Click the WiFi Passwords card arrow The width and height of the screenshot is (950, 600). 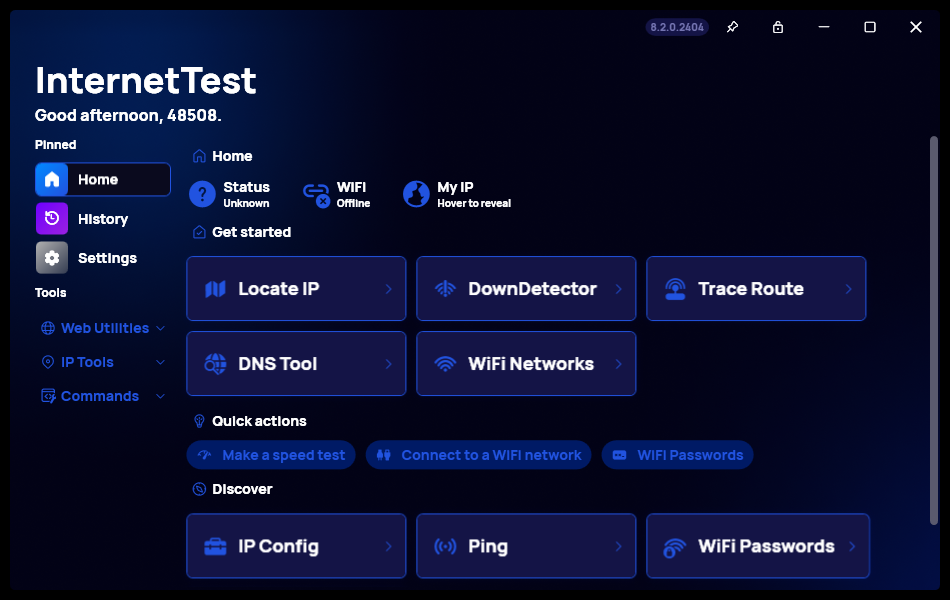click(x=852, y=547)
